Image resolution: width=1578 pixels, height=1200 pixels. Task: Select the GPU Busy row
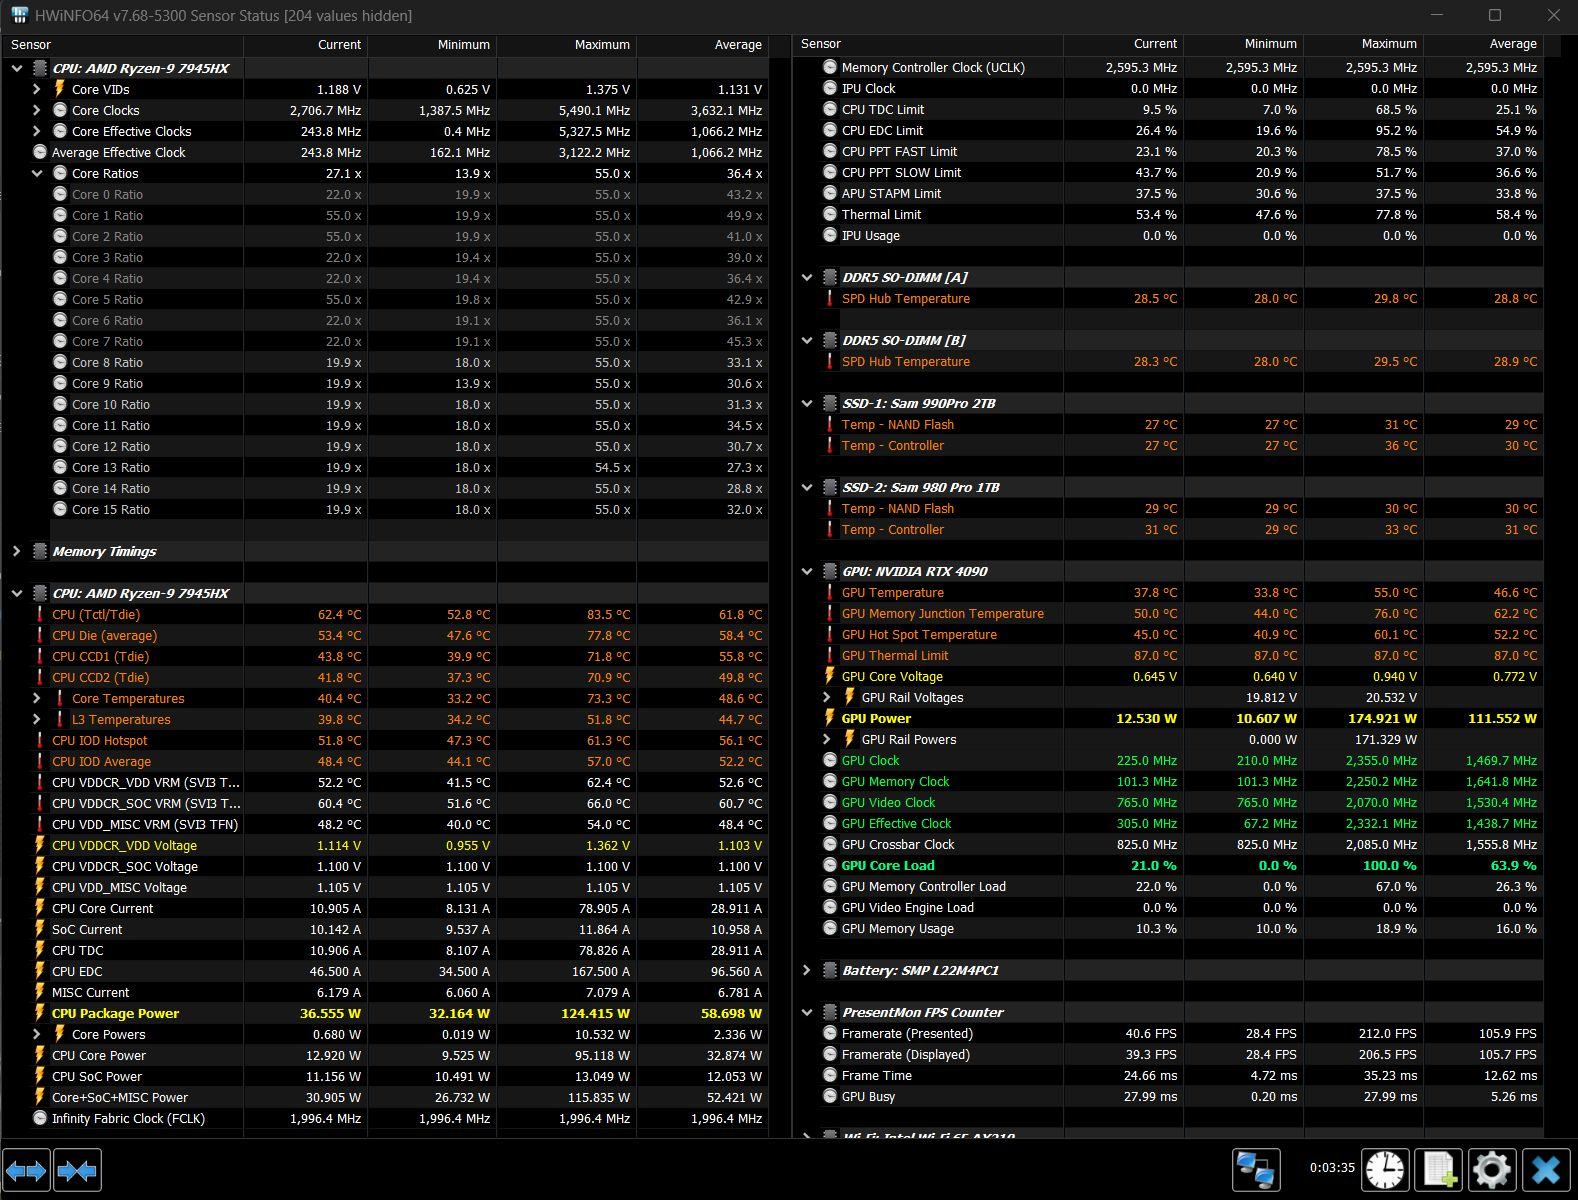click(1167, 1096)
